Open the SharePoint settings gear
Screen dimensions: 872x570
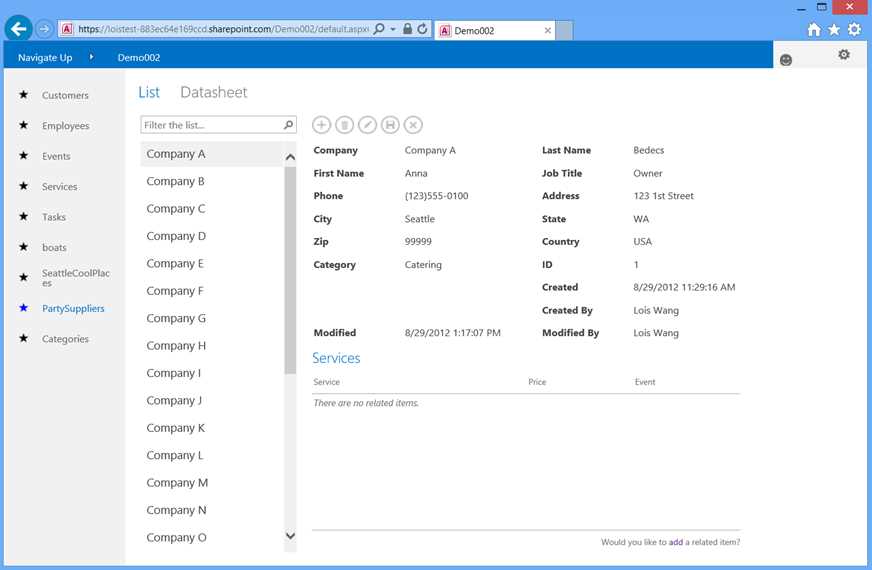click(x=844, y=54)
